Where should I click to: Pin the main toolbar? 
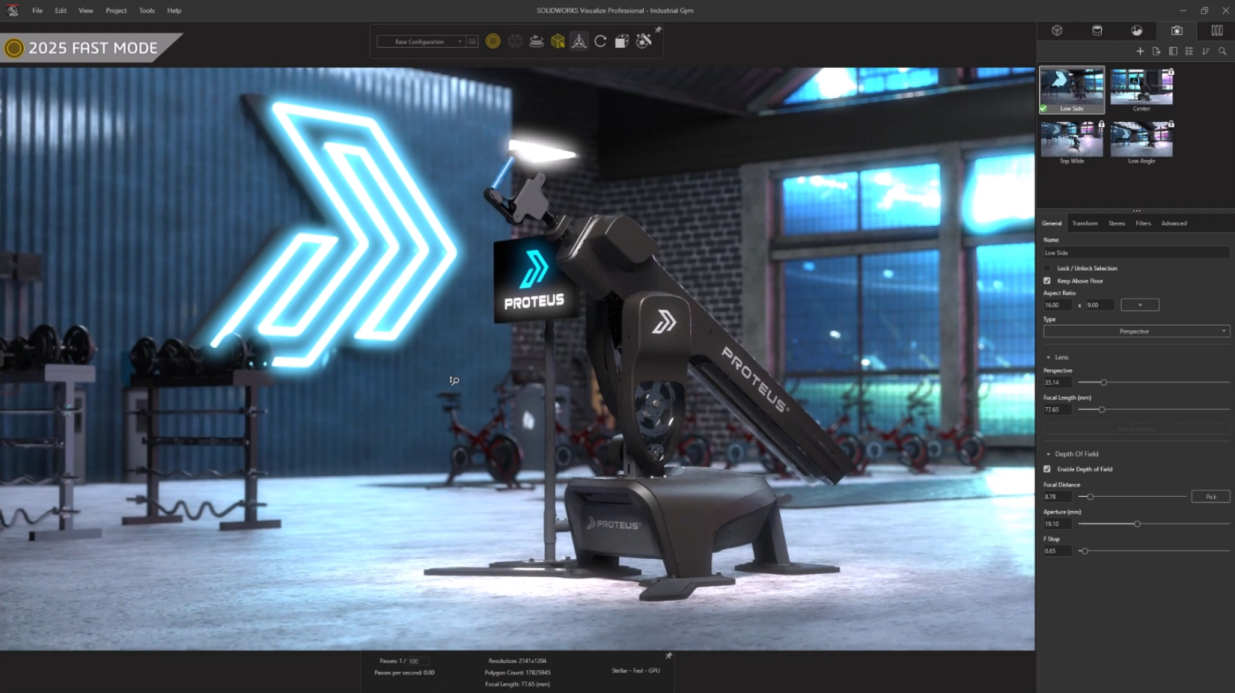pyautogui.click(x=658, y=30)
